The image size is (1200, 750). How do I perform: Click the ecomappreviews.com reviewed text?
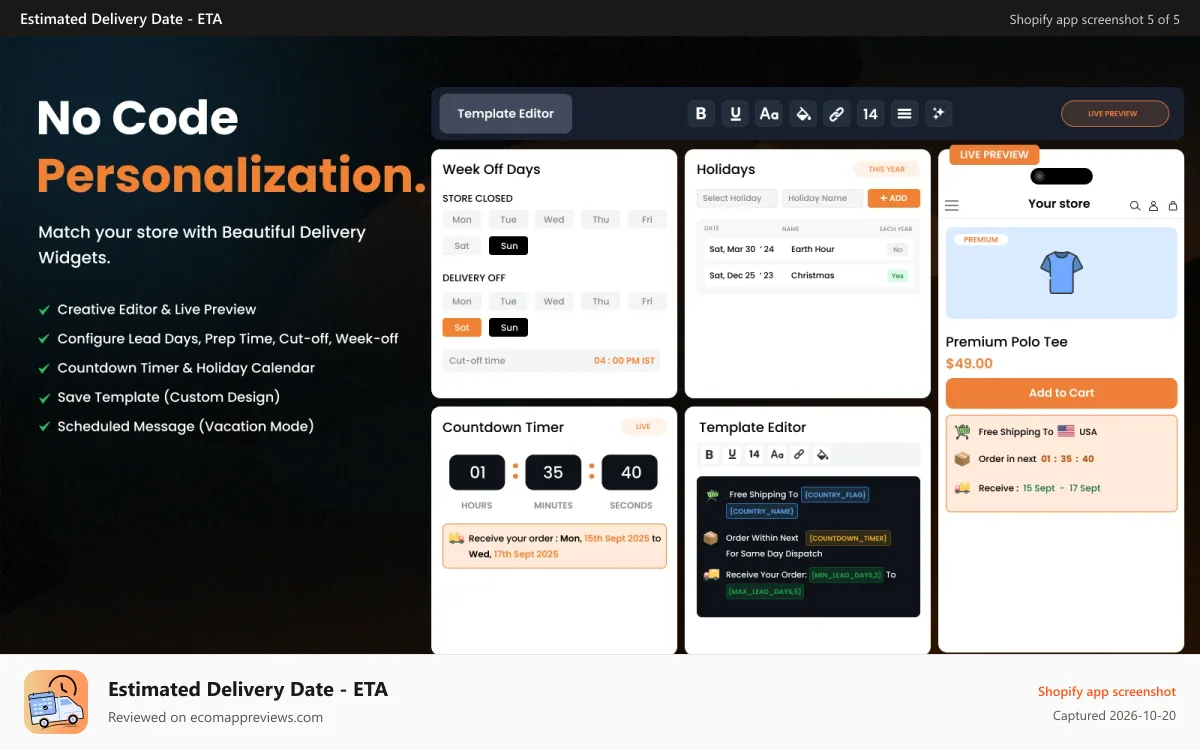[215, 717]
